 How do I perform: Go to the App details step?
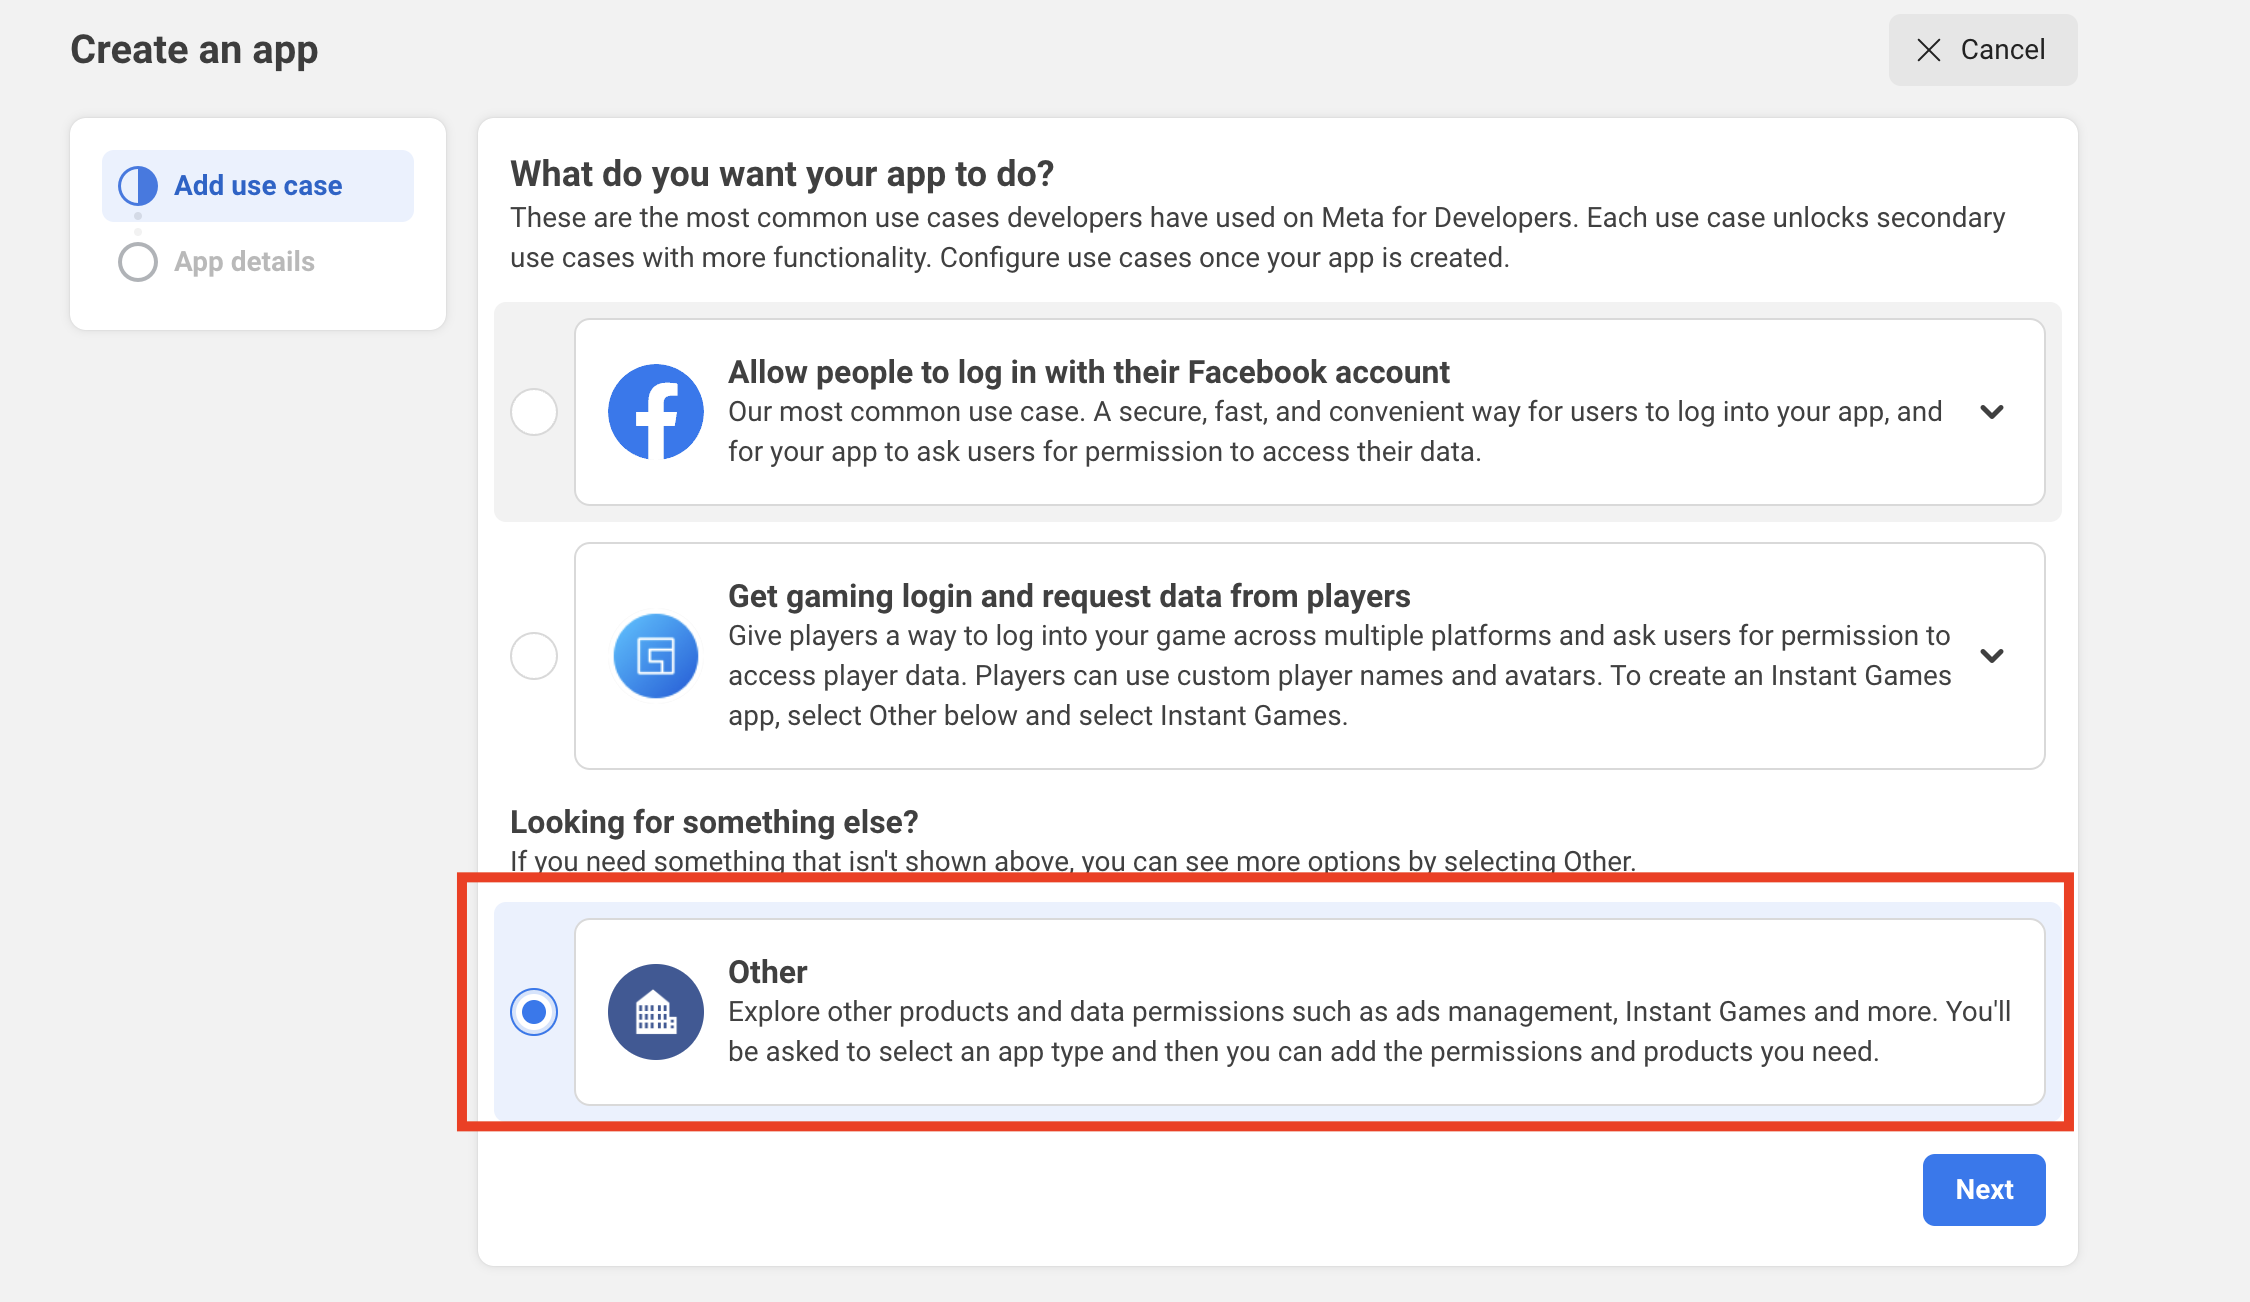coord(244,262)
